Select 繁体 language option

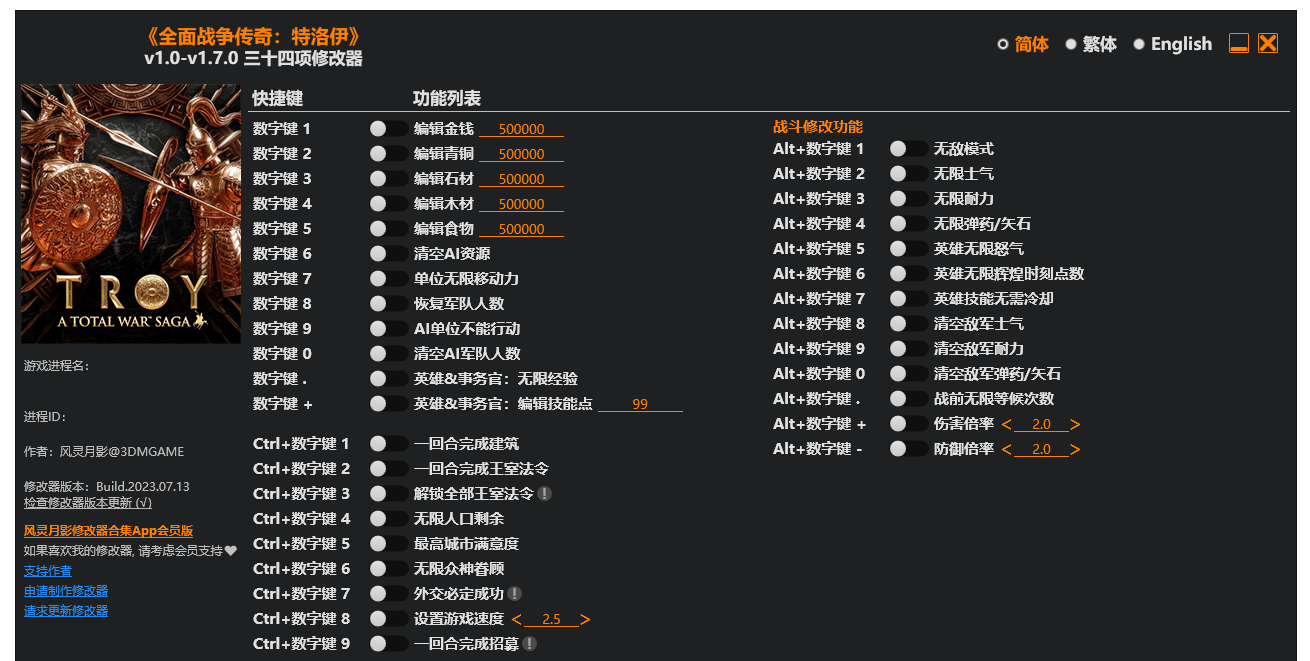point(1091,44)
